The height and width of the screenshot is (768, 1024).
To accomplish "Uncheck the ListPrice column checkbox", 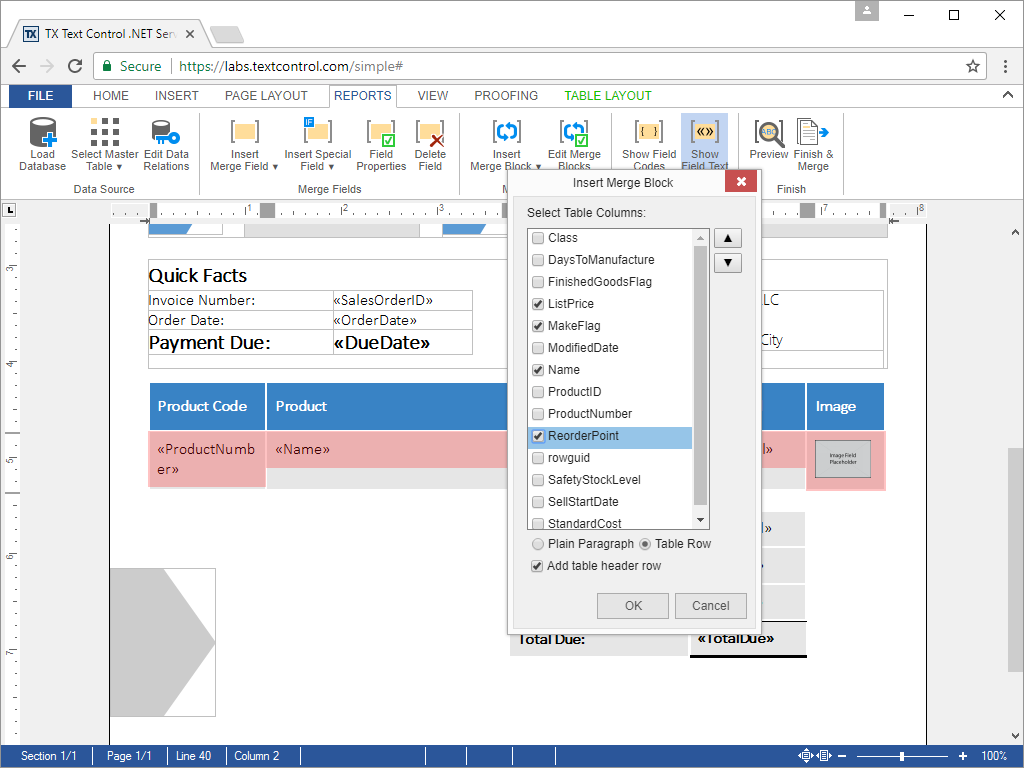I will [x=538, y=304].
